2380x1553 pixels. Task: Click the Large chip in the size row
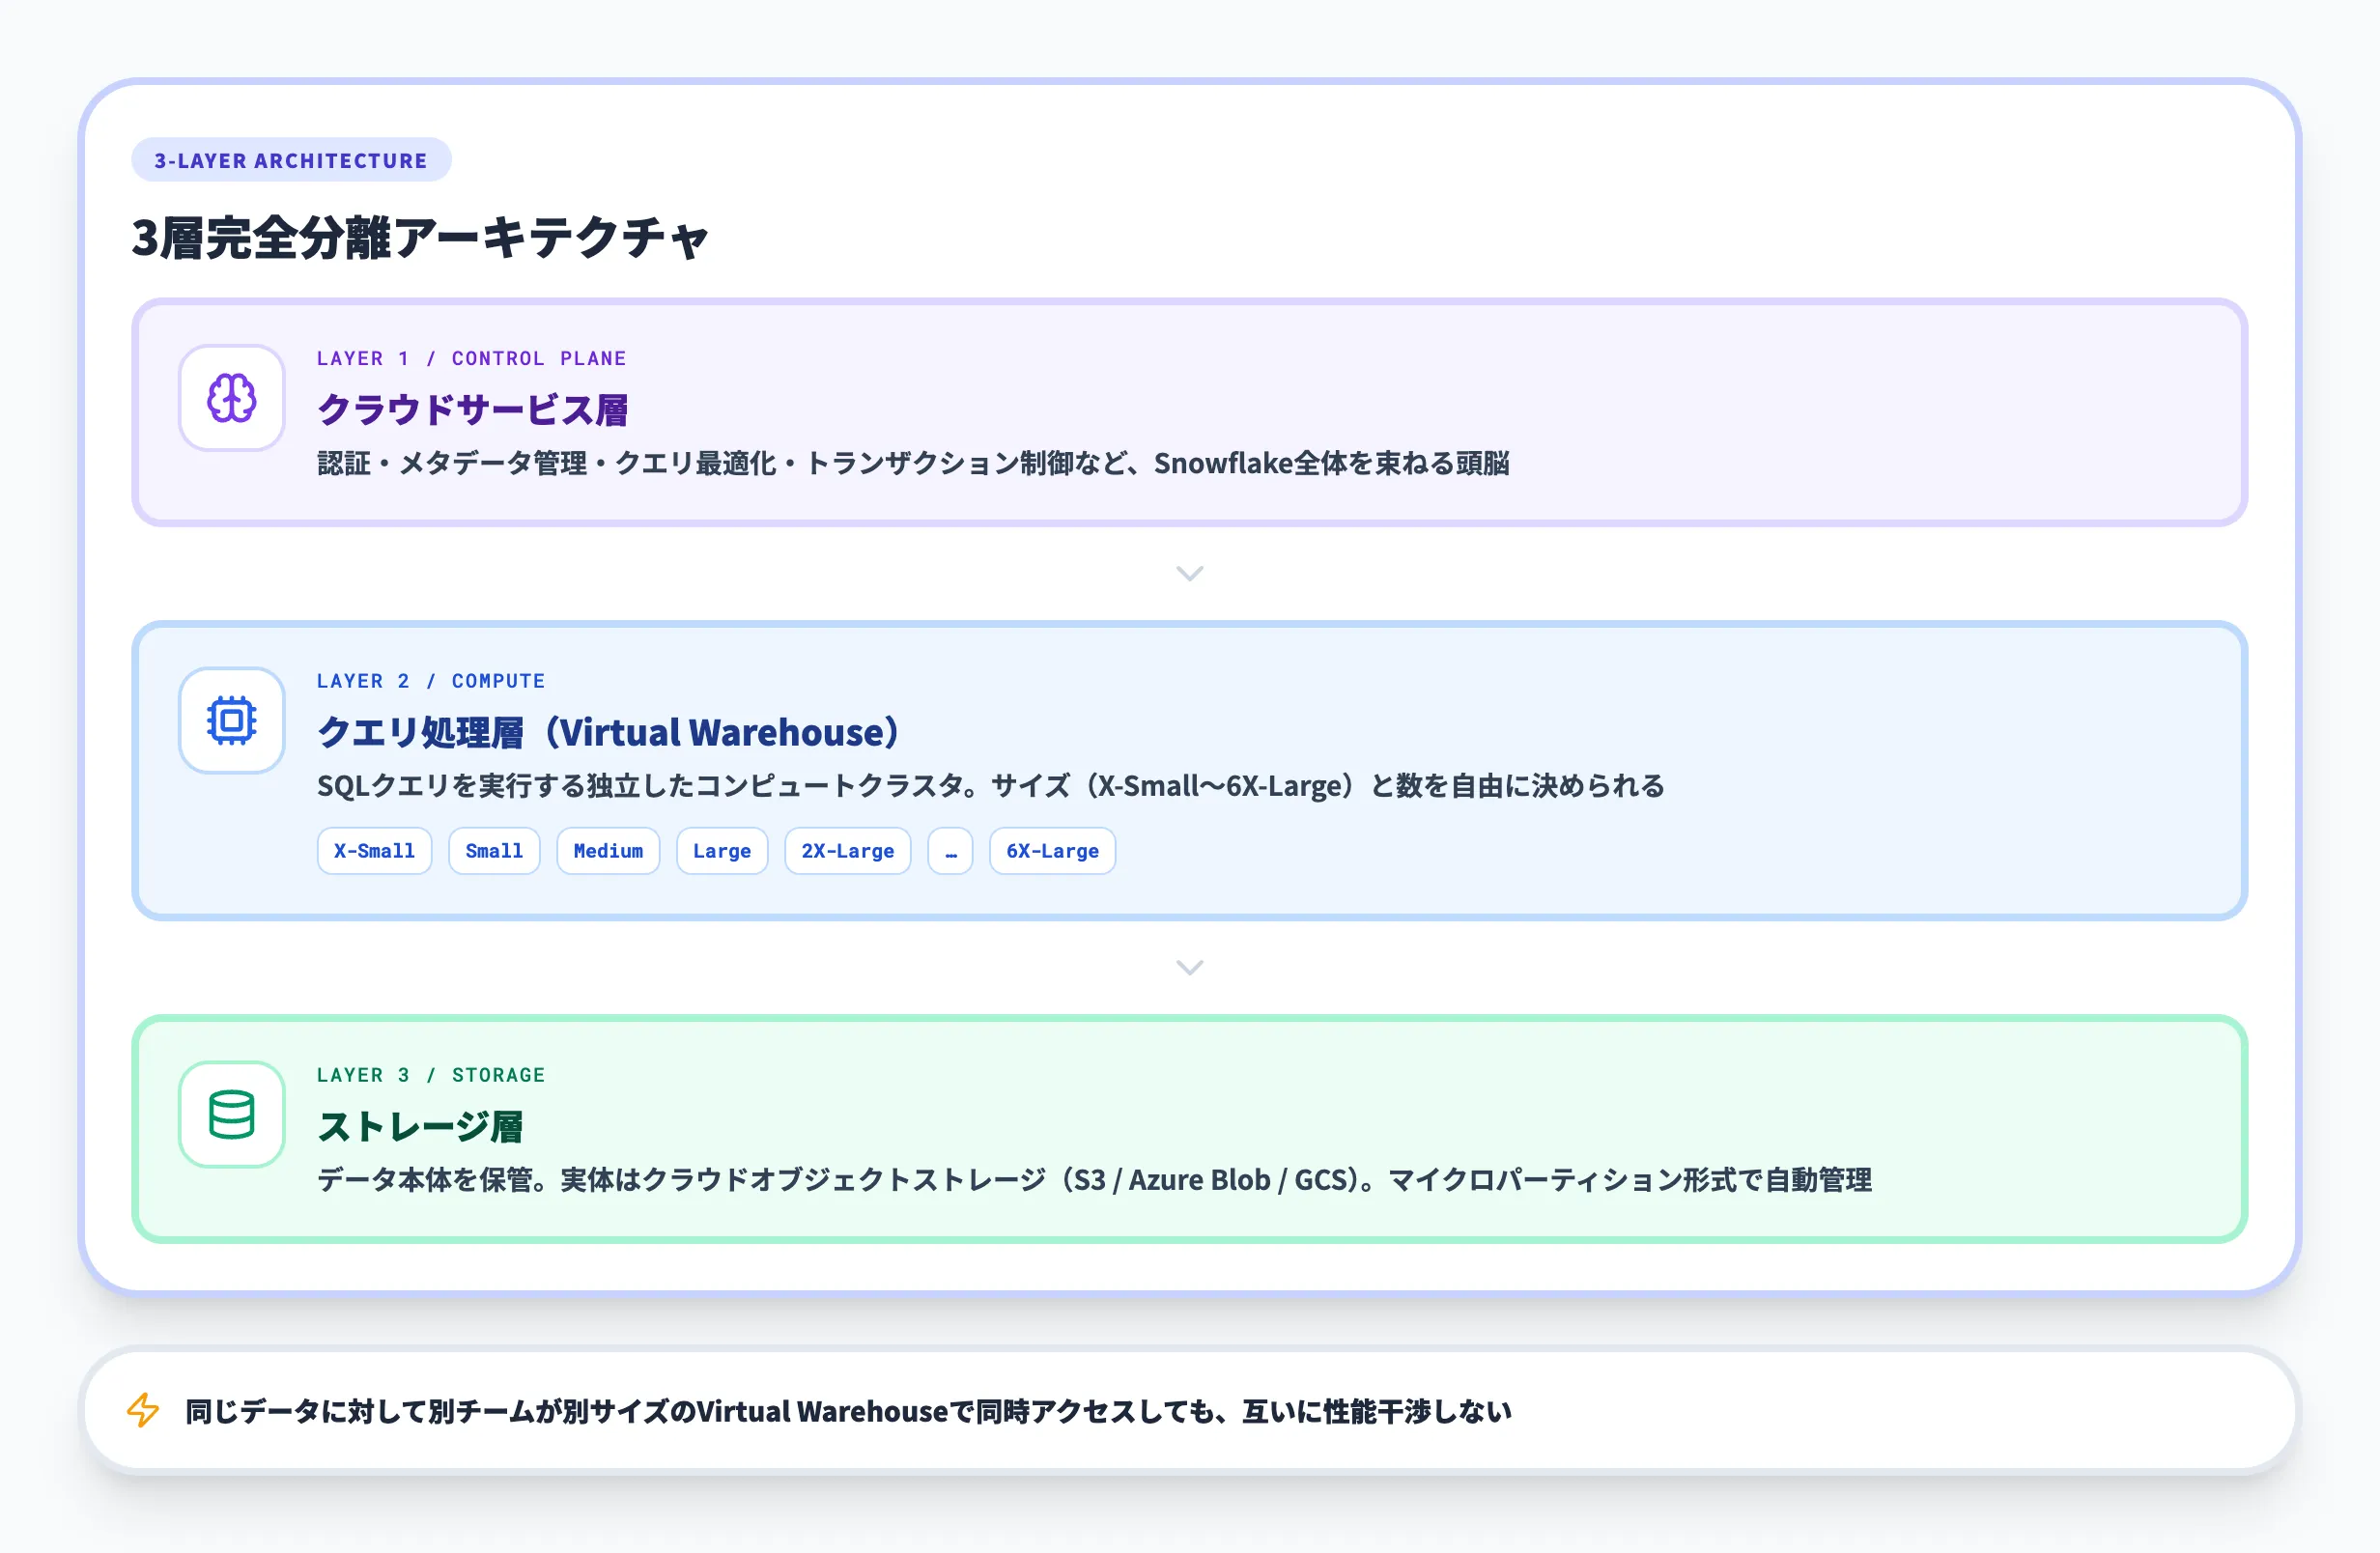(x=722, y=851)
